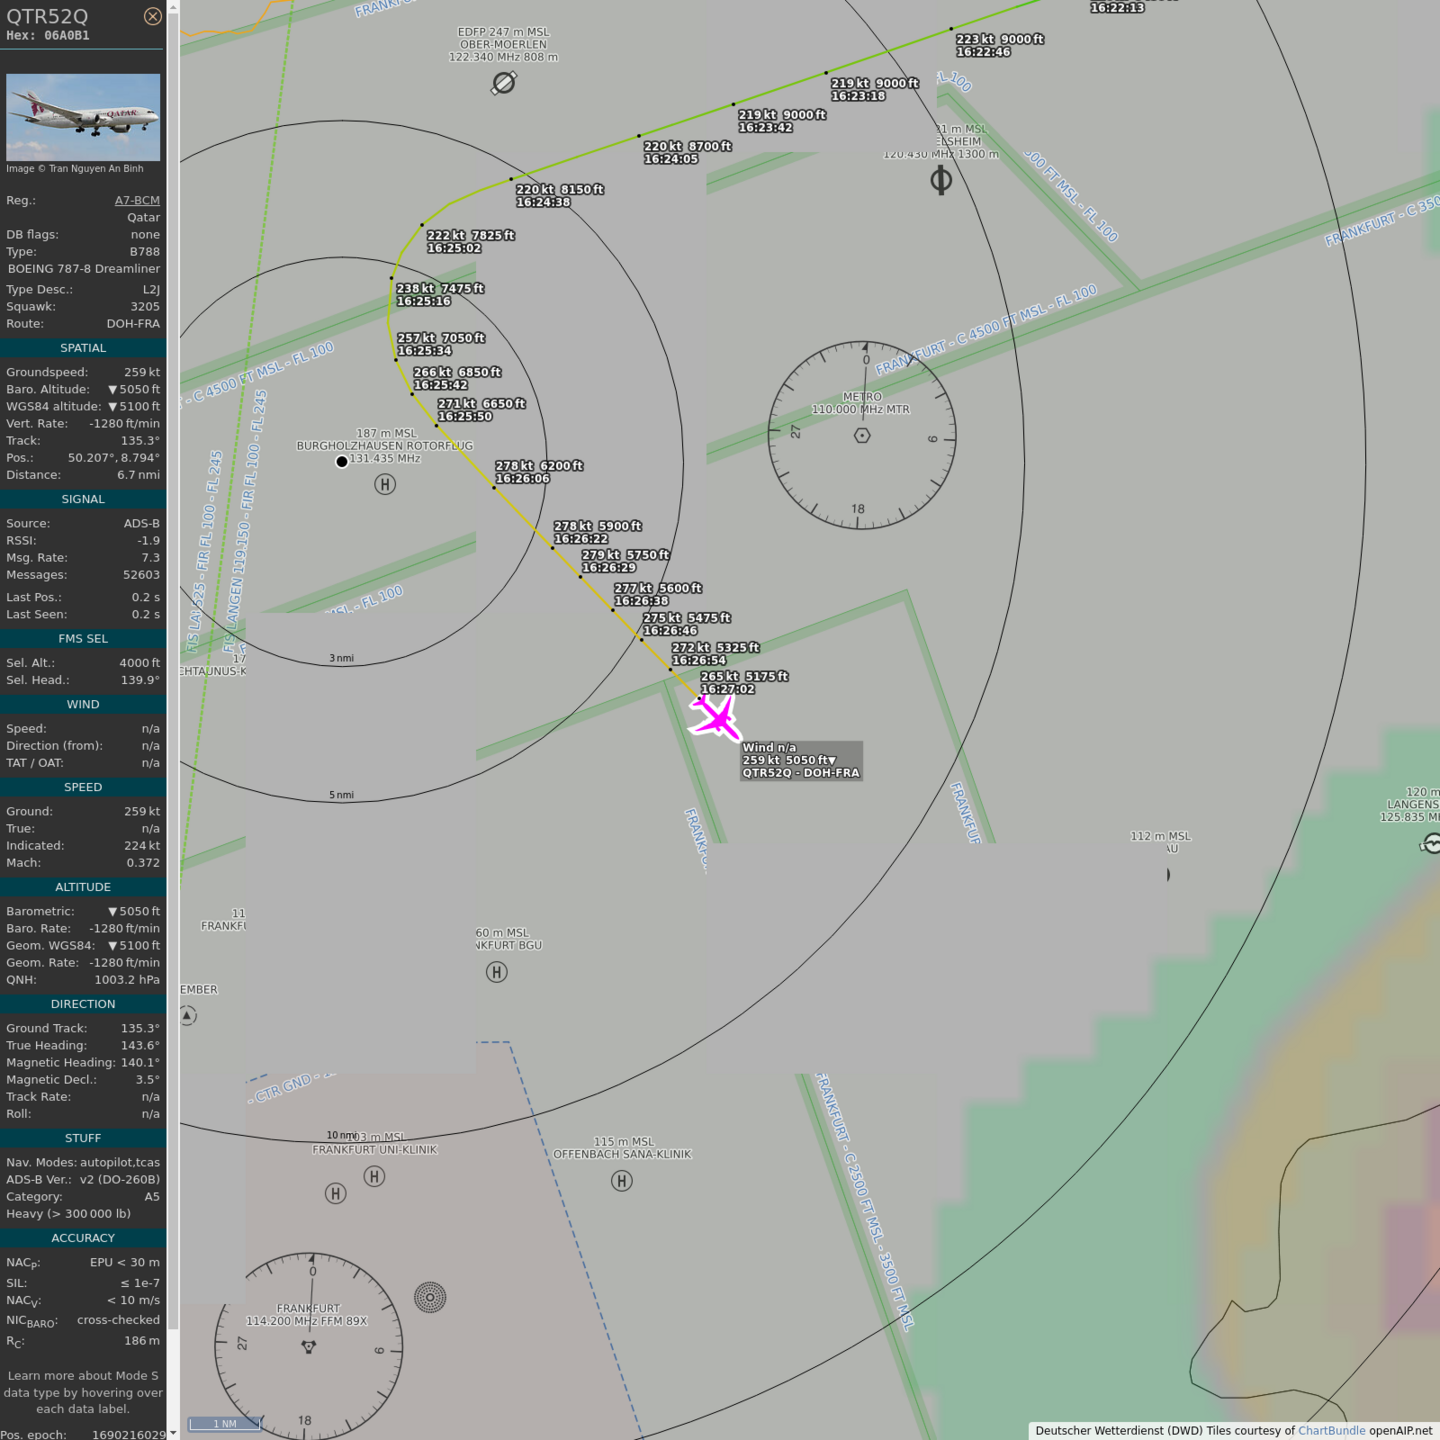
Task: Select the Burgholzhausen Rotorflug black dot
Action: tap(342, 461)
